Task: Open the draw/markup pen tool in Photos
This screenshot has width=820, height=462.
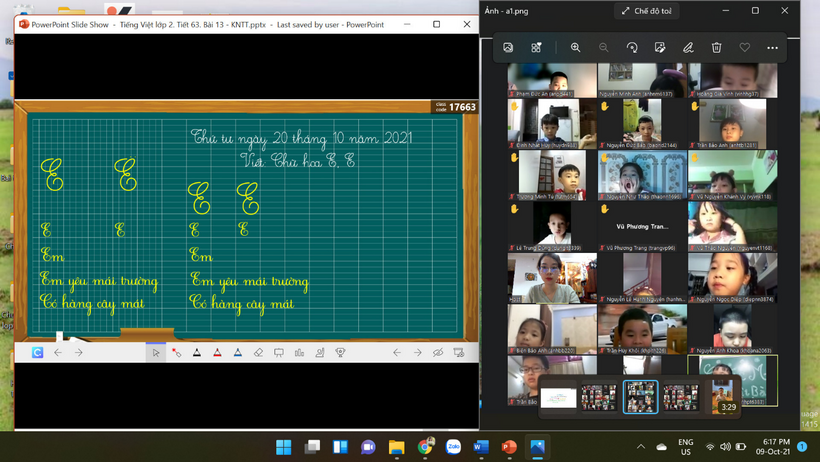Action: click(x=688, y=47)
